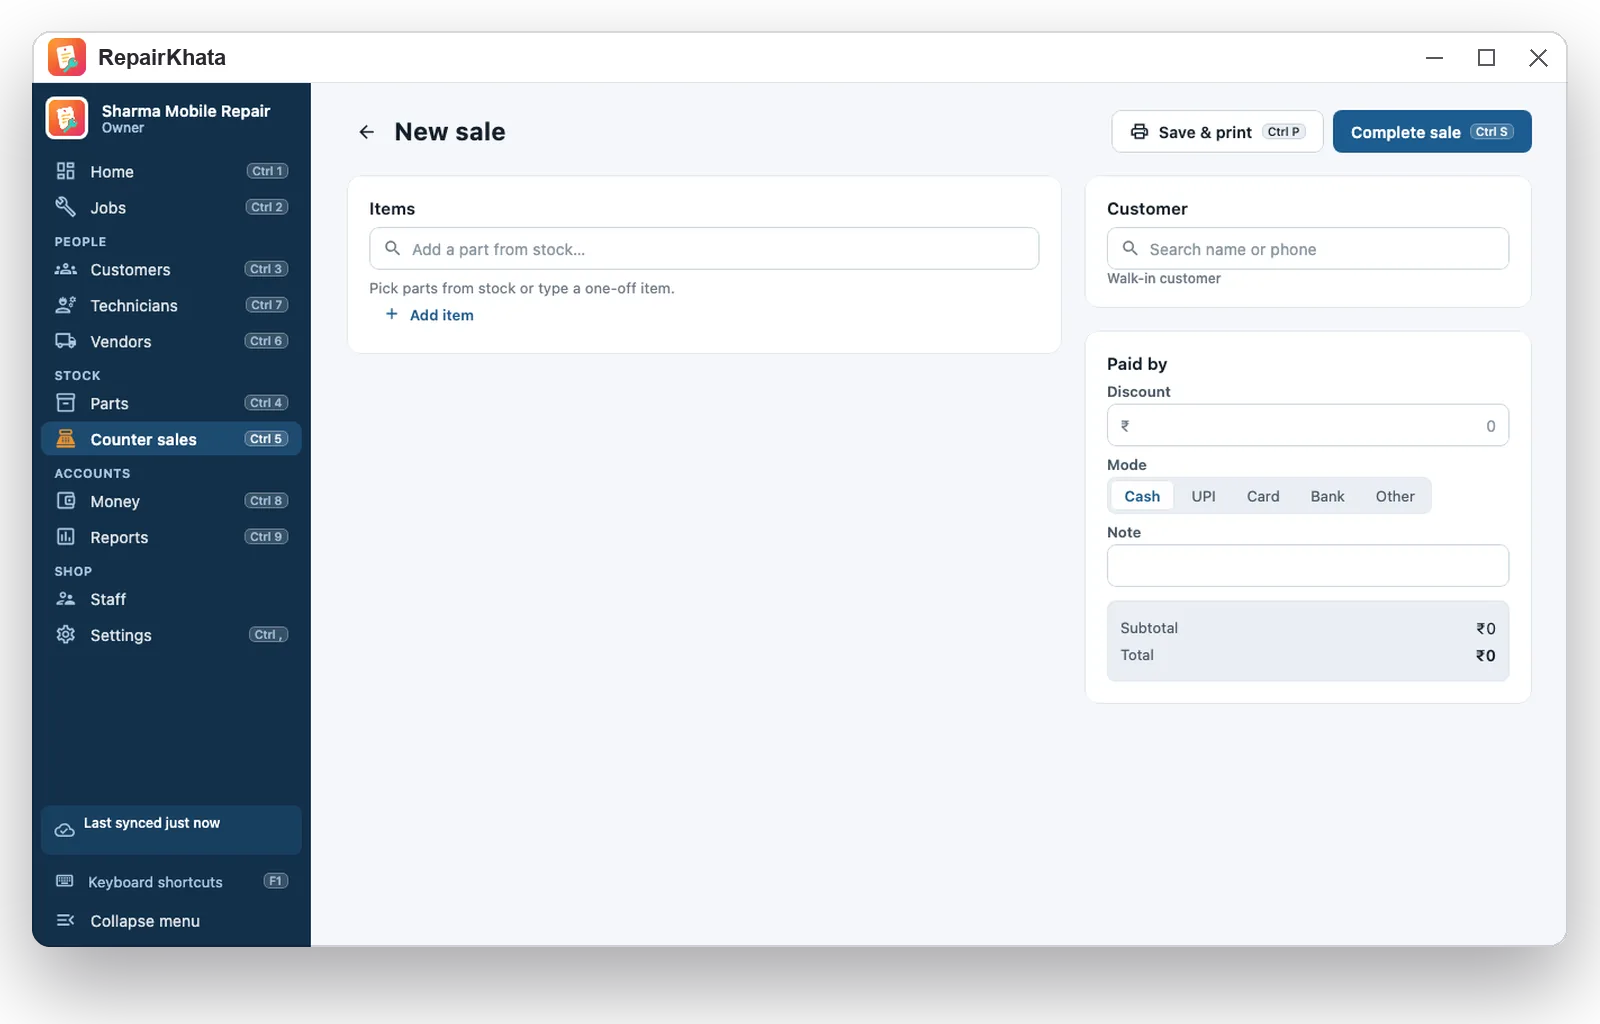
Task: Click the Collapse menu icon
Action: (66, 920)
